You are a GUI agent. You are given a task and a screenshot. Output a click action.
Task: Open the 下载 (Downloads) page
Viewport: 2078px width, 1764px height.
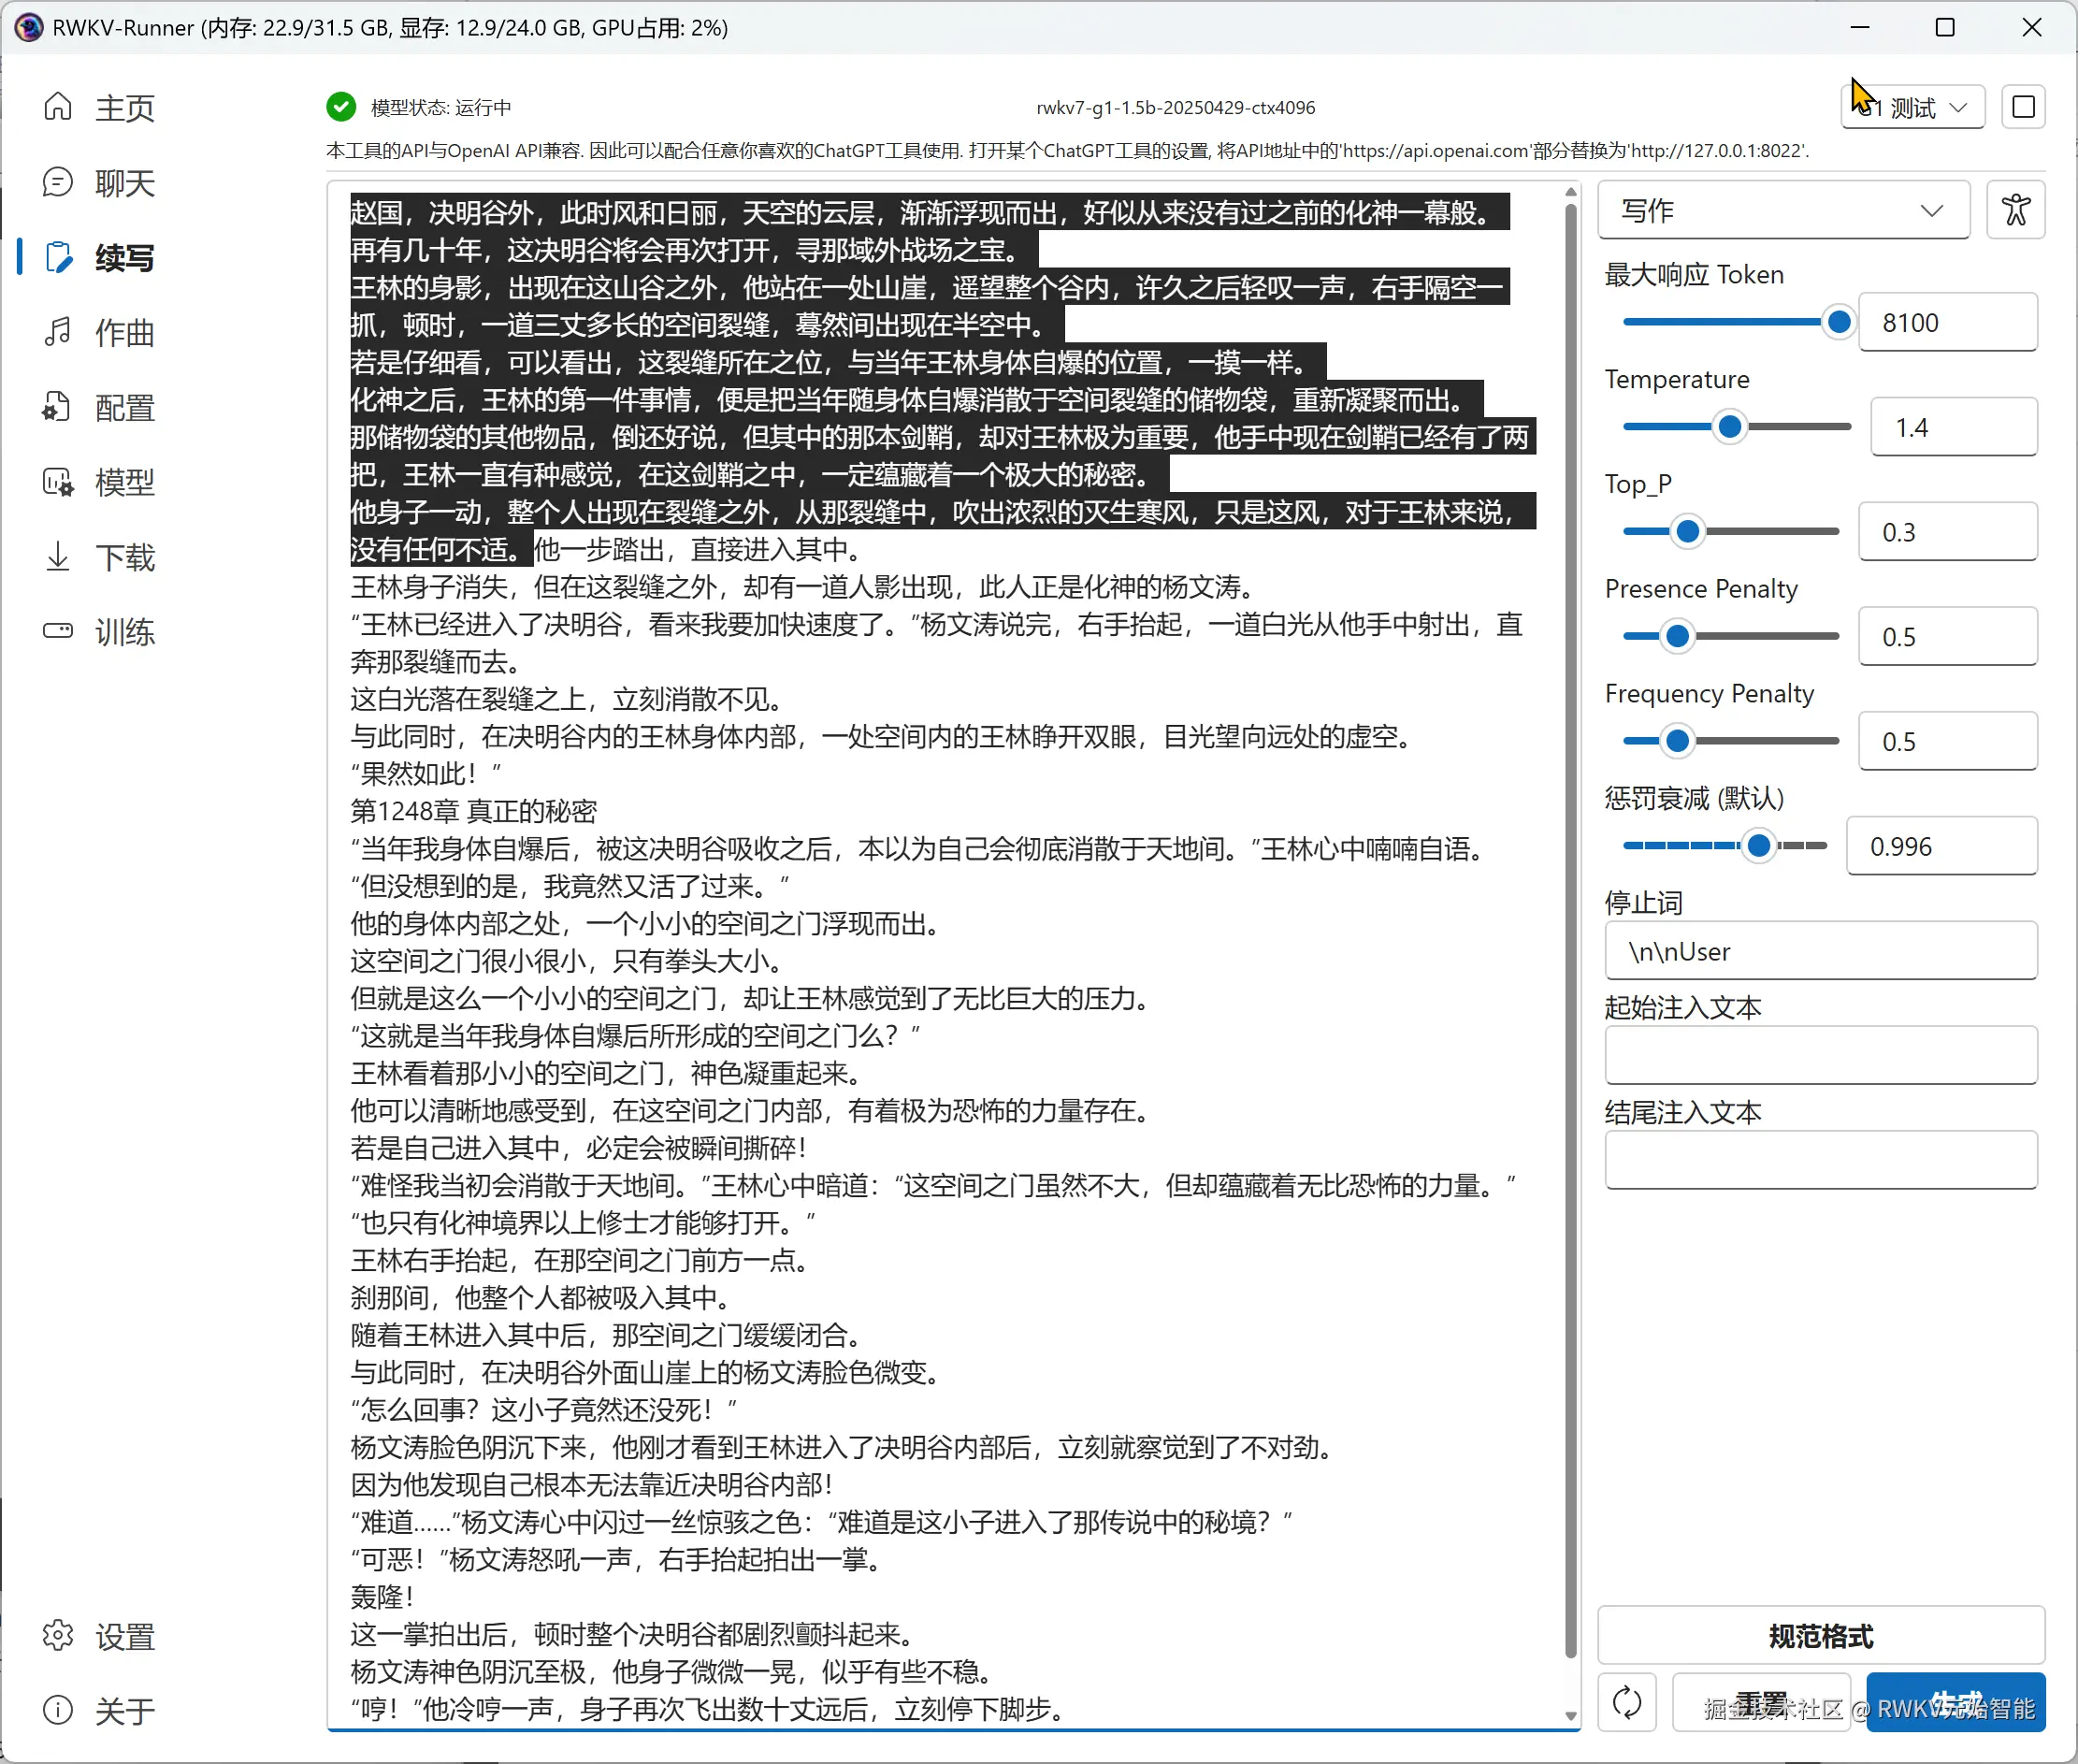point(124,557)
